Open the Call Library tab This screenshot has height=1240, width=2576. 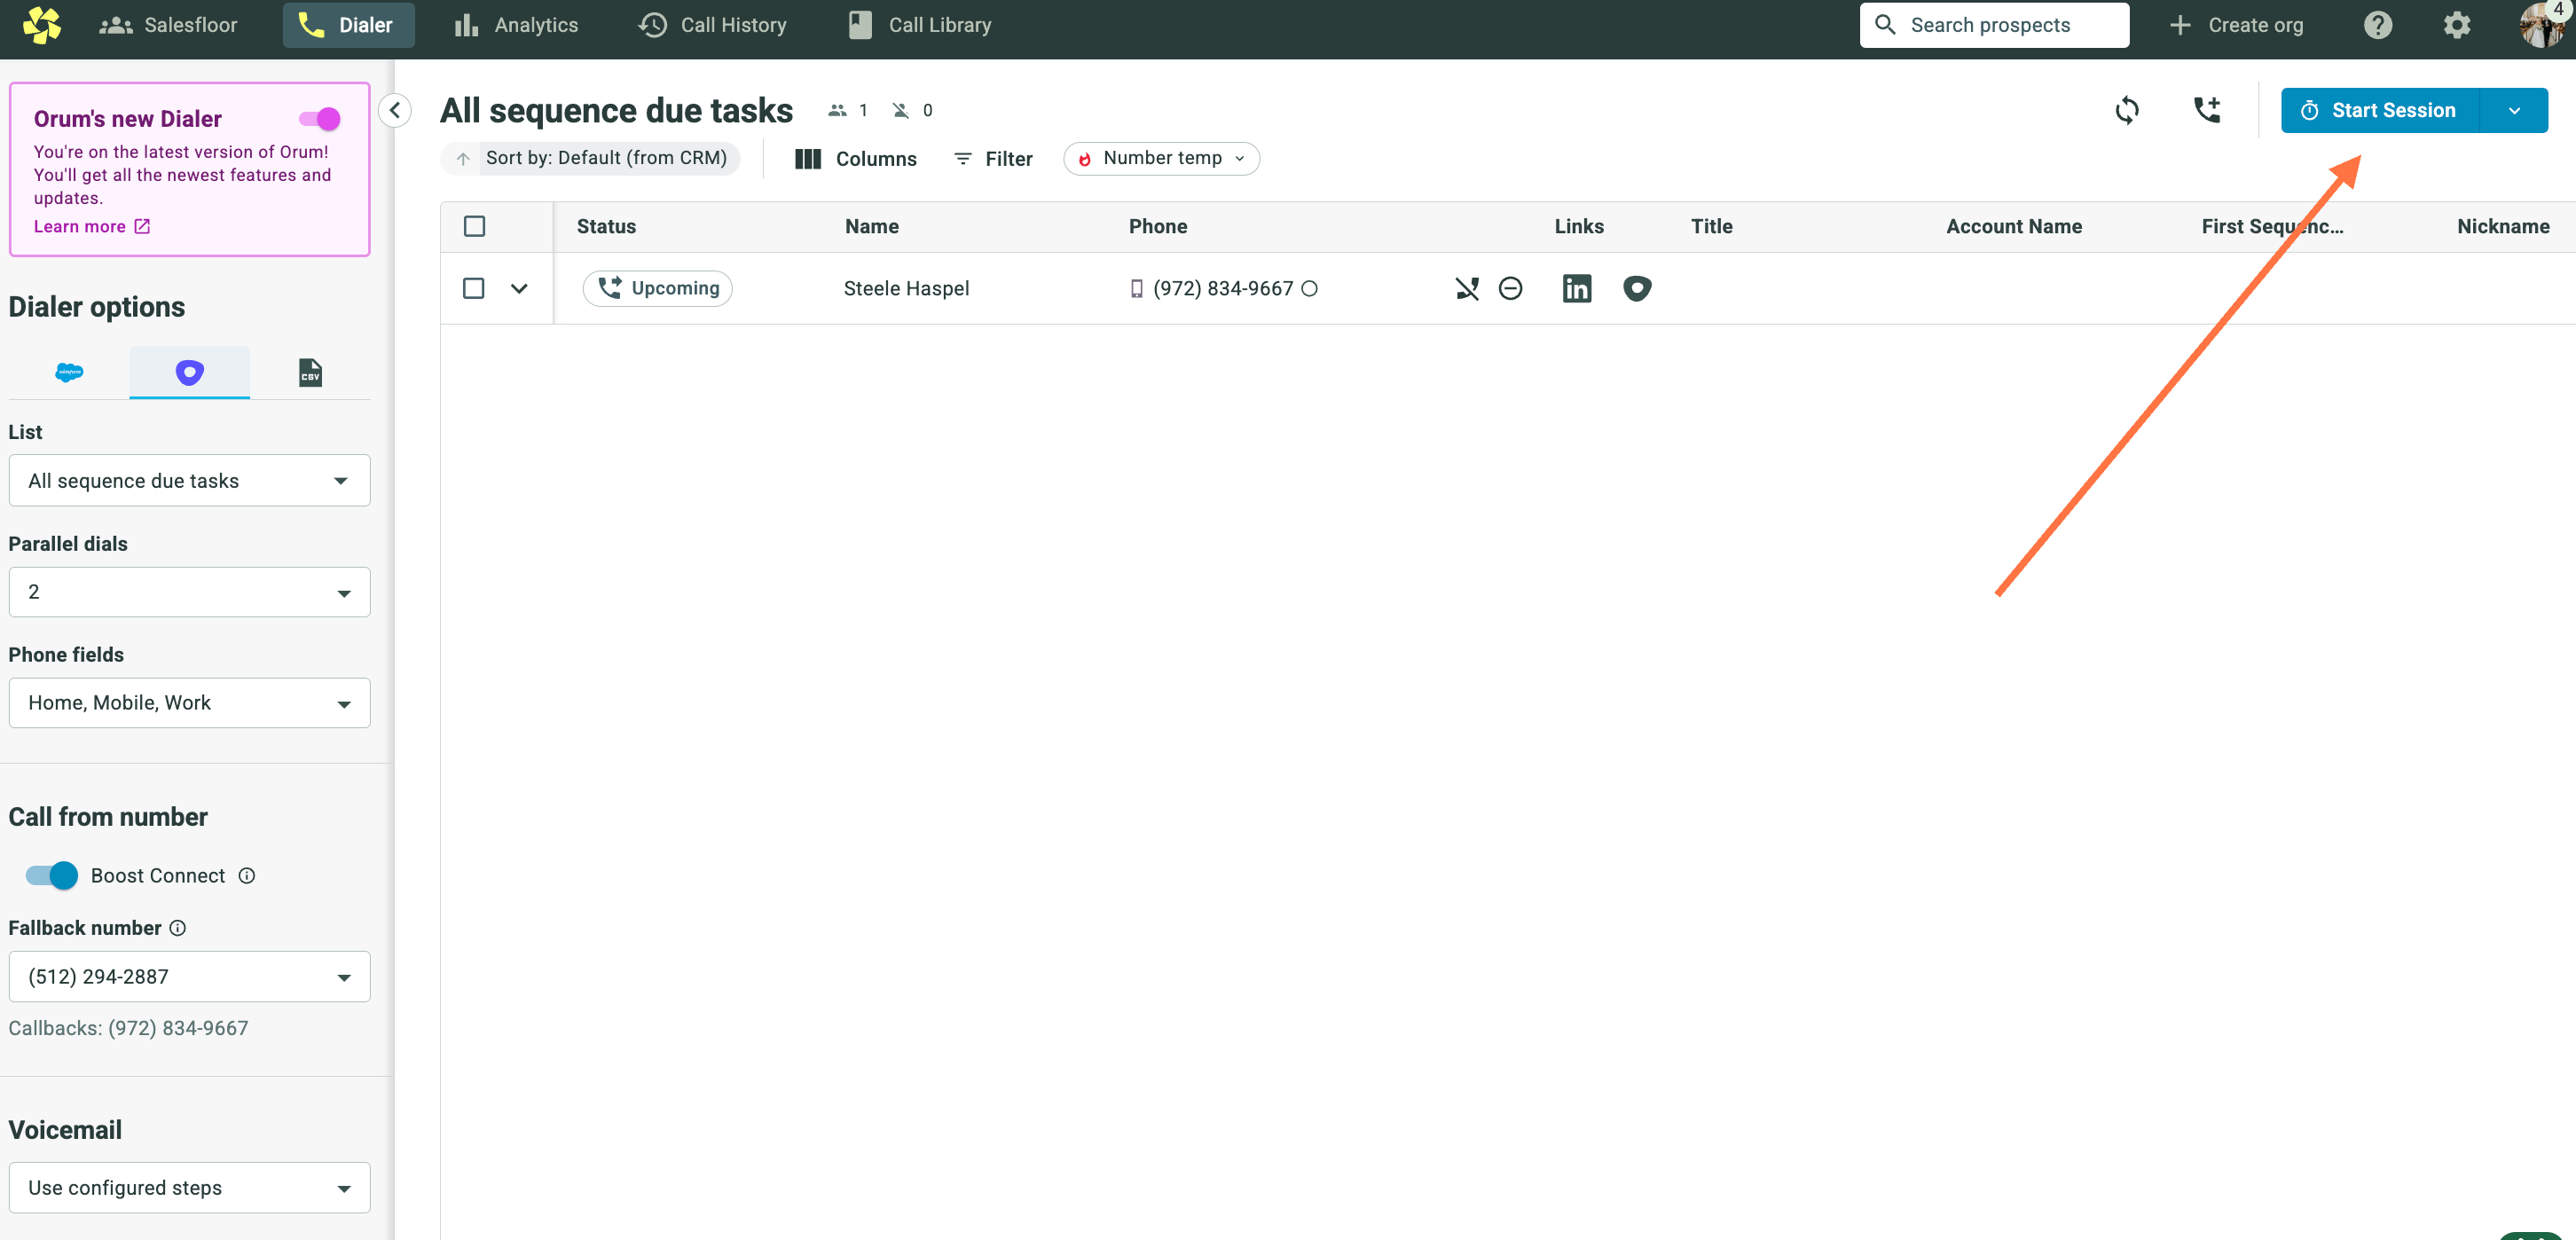[x=921, y=25]
